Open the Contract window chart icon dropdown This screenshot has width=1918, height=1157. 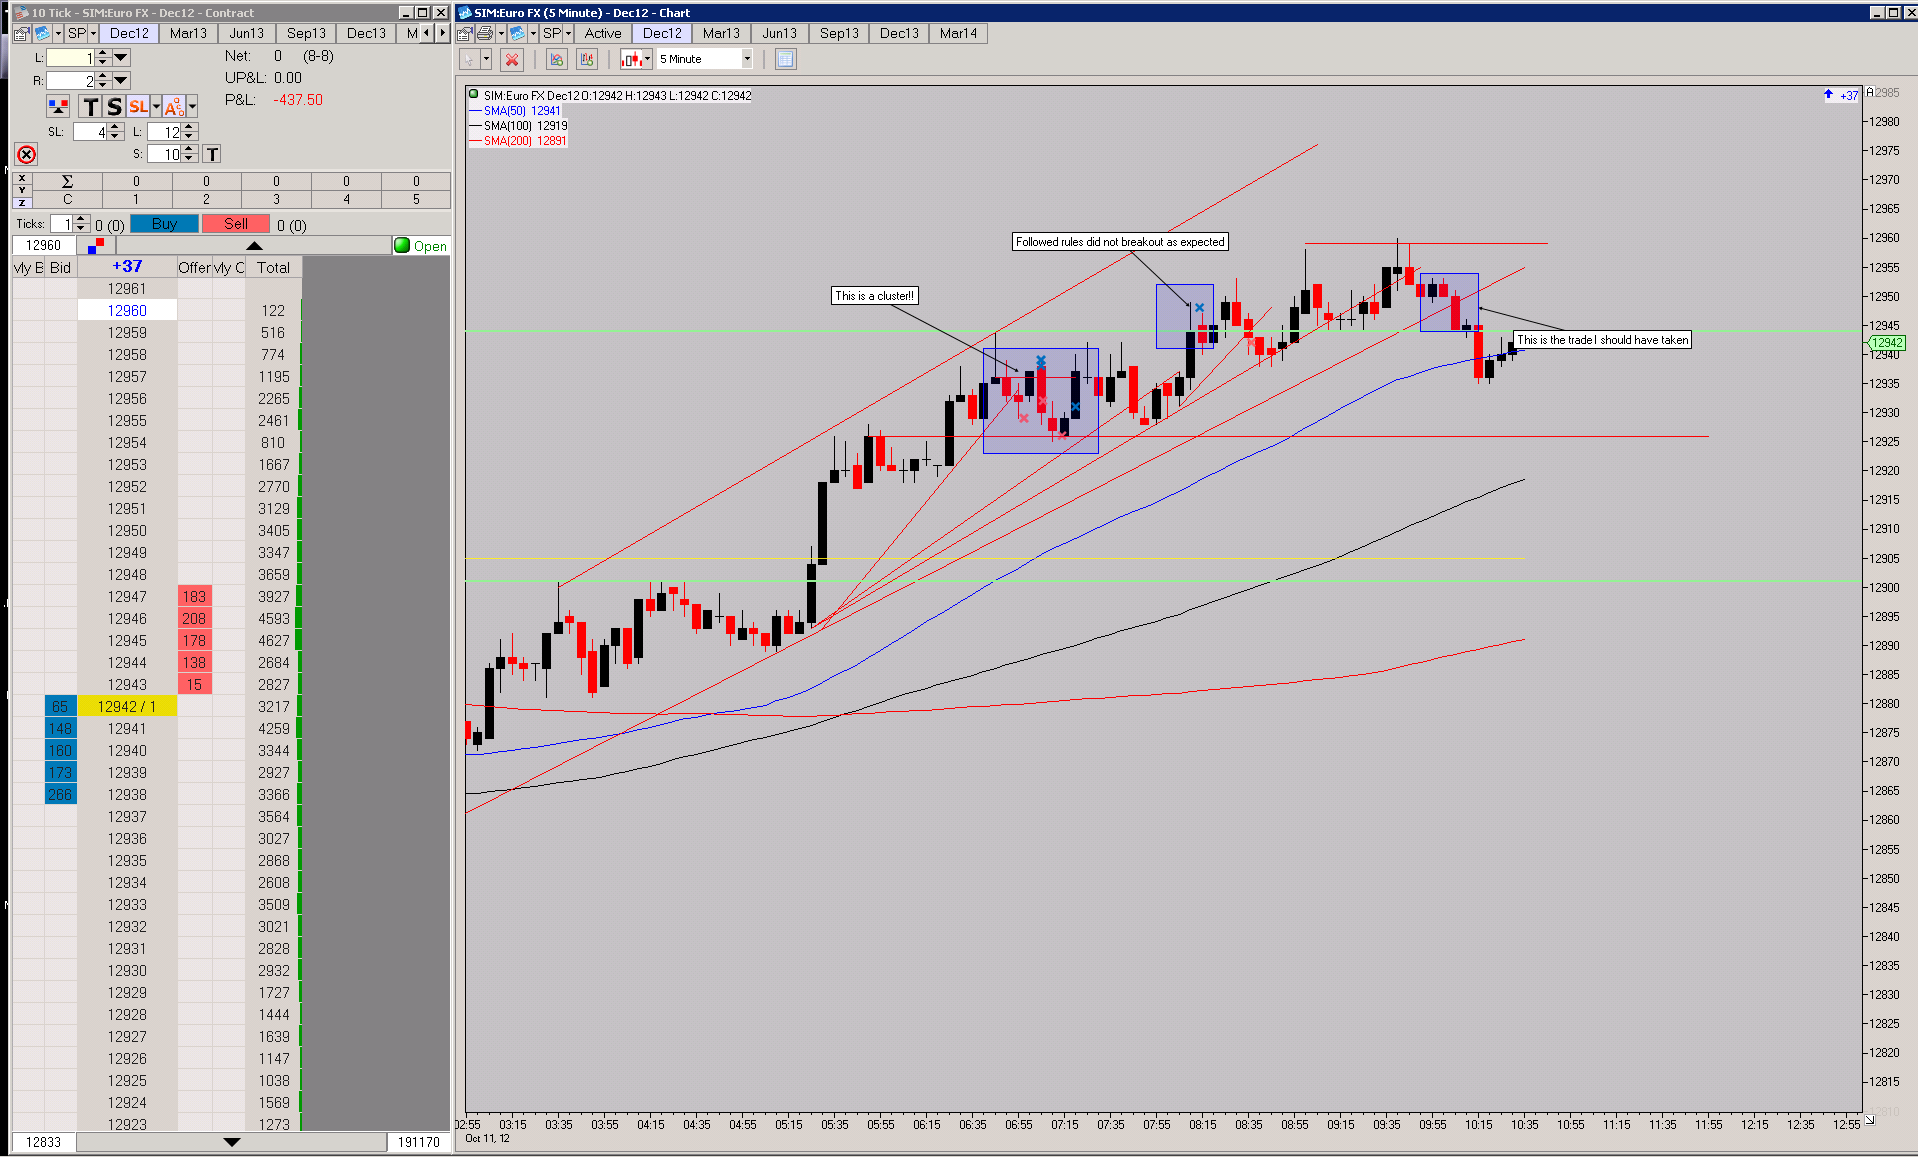(57, 33)
